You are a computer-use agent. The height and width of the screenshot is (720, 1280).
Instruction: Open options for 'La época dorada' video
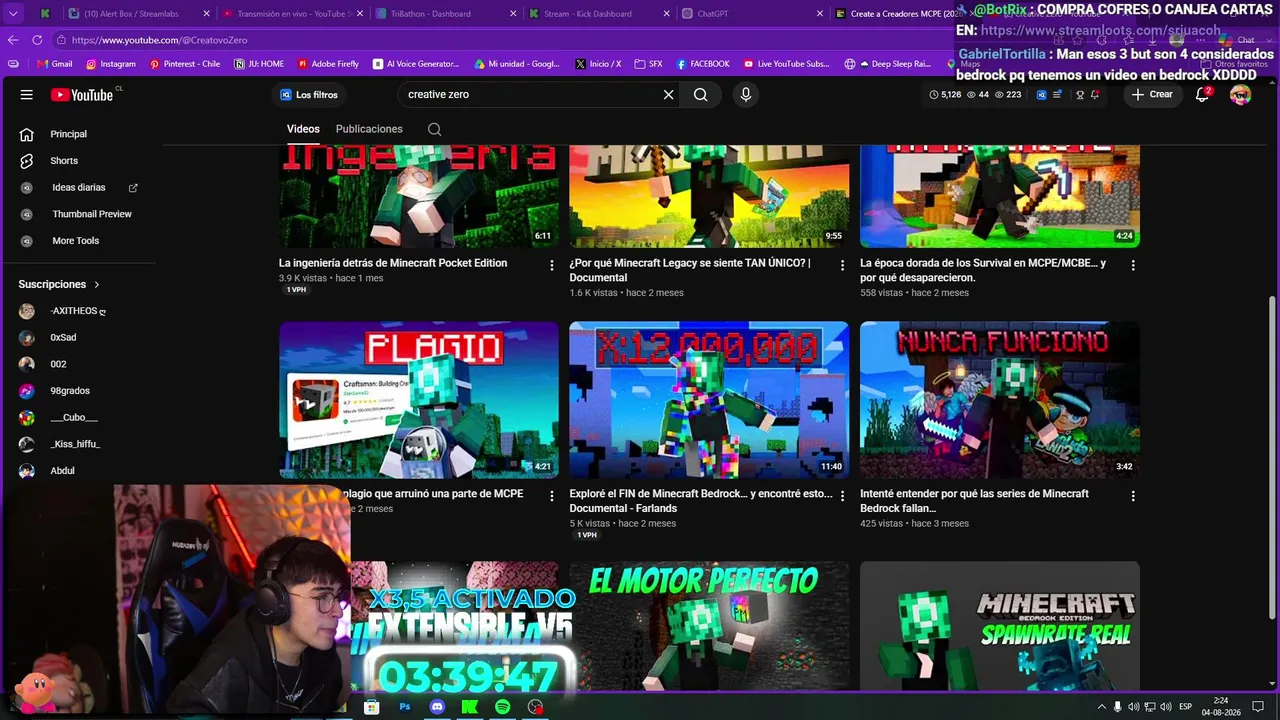pos(1133,265)
